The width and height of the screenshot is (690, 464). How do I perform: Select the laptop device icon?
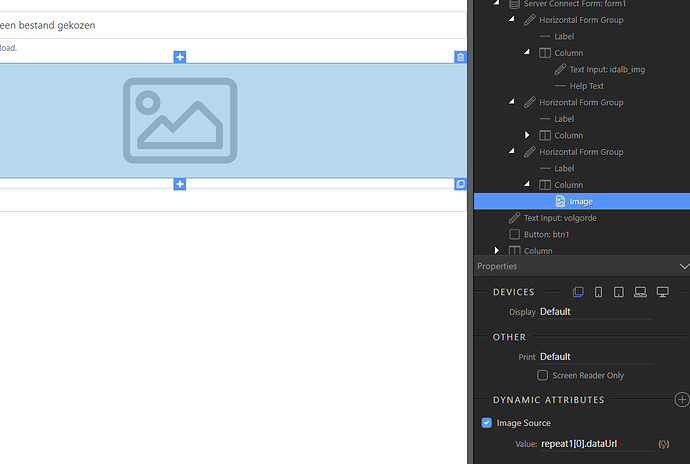click(x=640, y=292)
